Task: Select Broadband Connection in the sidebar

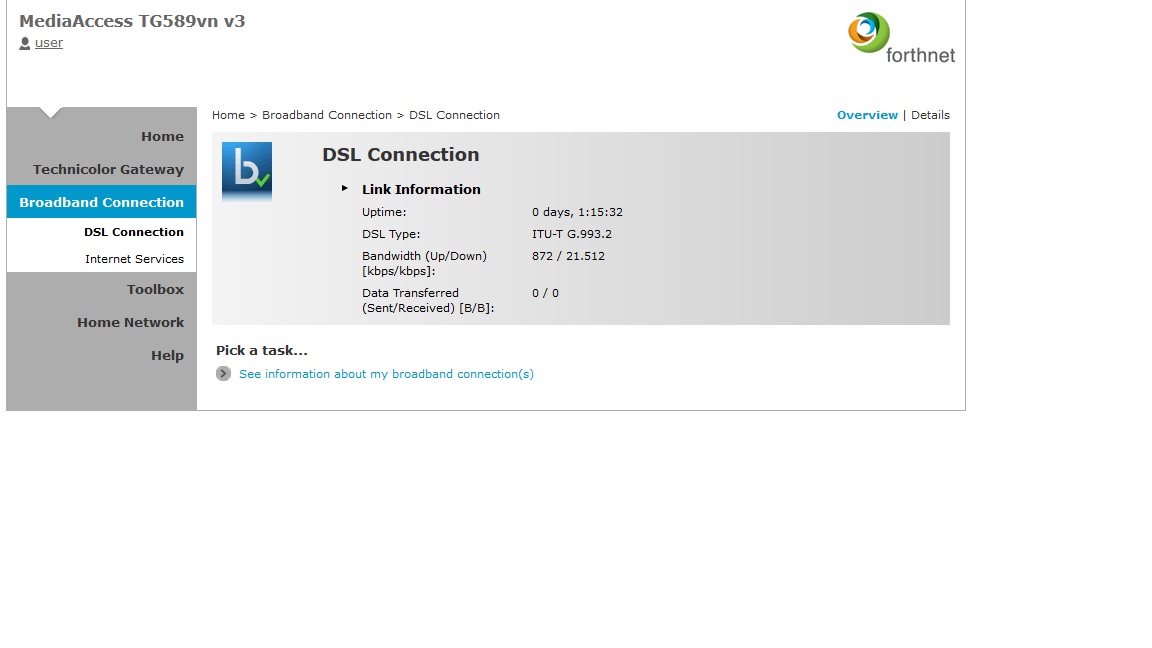Action: pyautogui.click(x=101, y=202)
